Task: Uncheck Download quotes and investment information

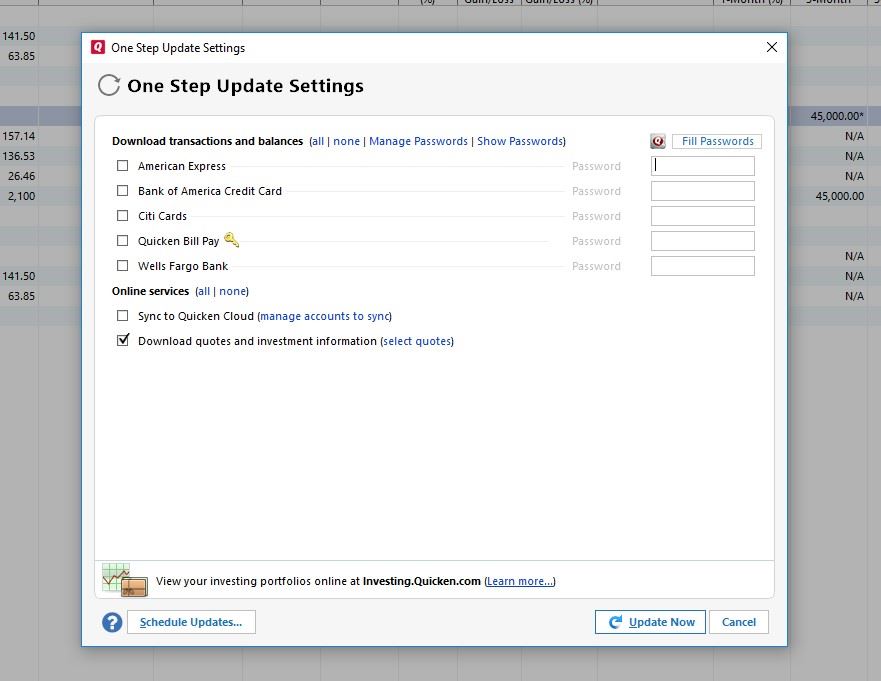Action: point(123,341)
